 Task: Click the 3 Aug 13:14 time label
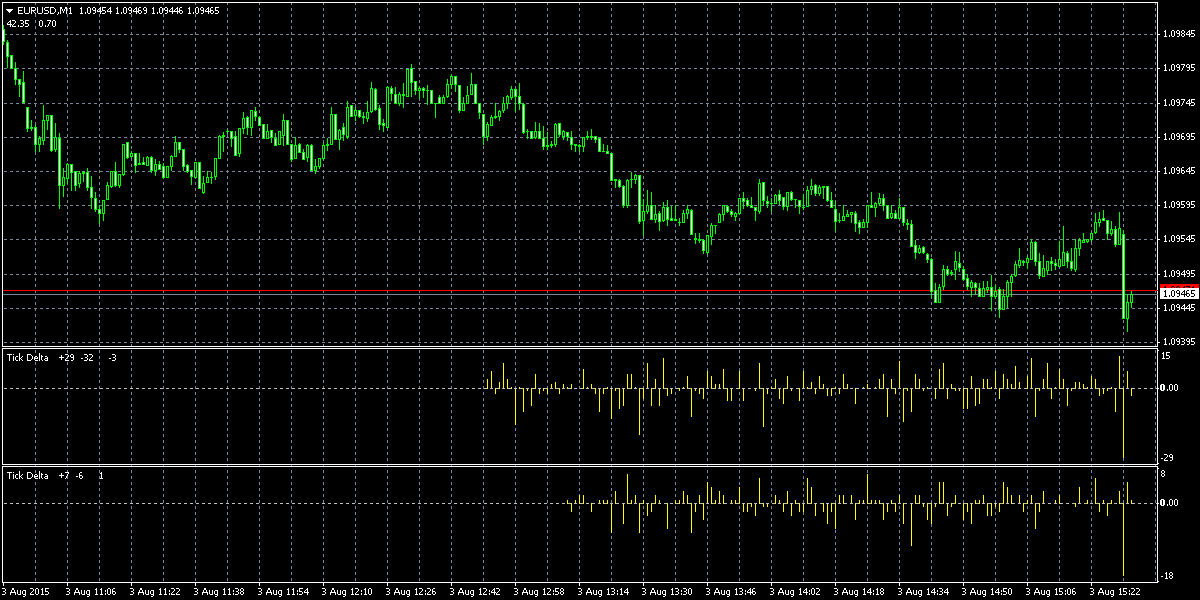[603, 591]
